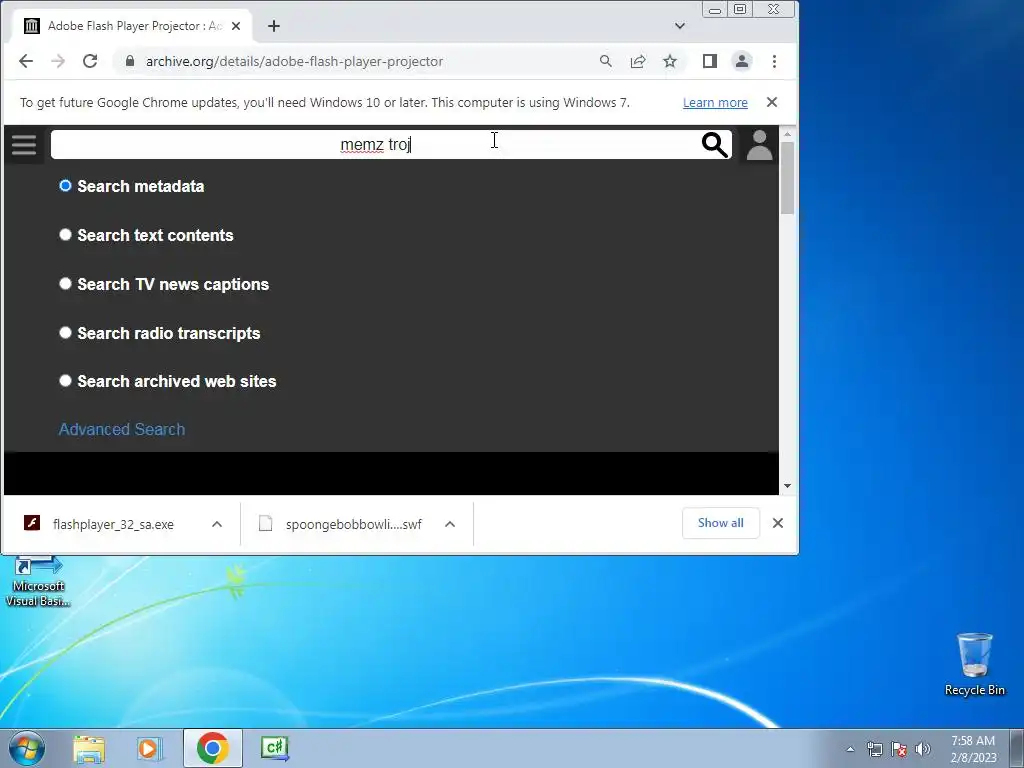The image size is (1024, 768).
Task: Select Search TV news captions option
Action: [x=65, y=284]
